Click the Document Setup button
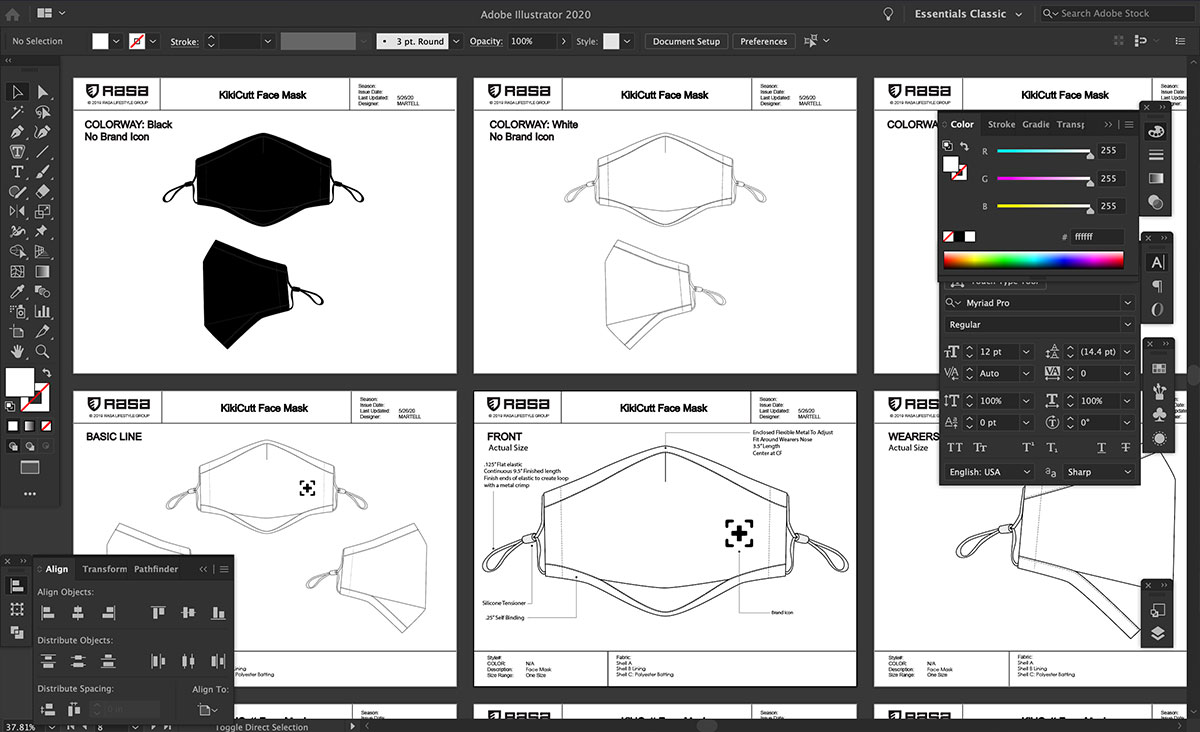The width and height of the screenshot is (1200, 732). (686, 41)
